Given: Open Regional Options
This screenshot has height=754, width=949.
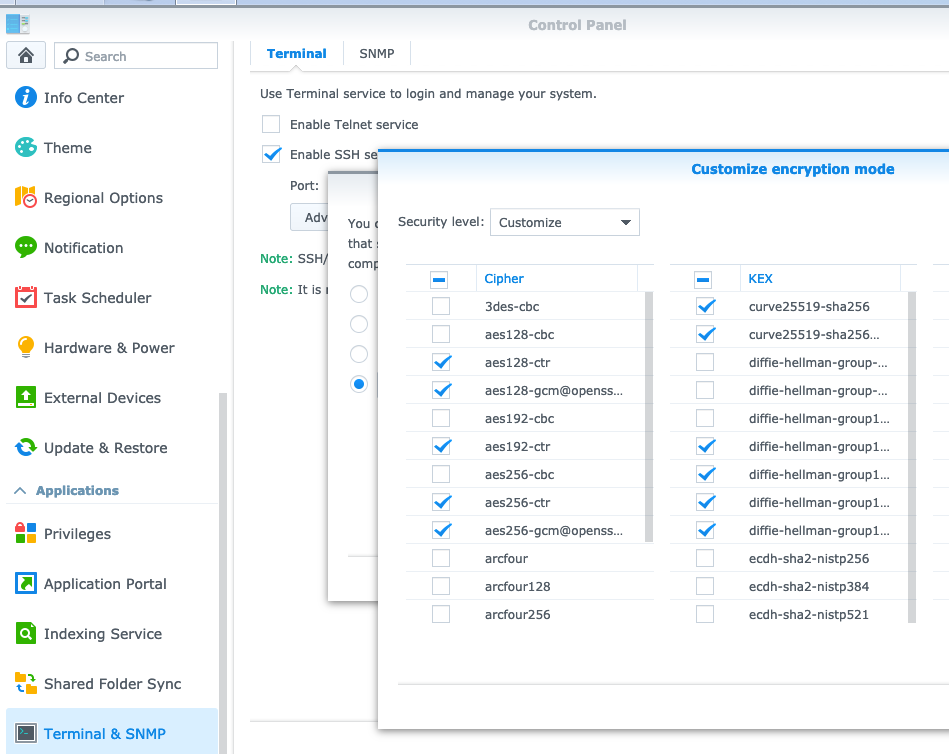Looking at the screenshot, I should pyautogui.click(x=103, y=198).
